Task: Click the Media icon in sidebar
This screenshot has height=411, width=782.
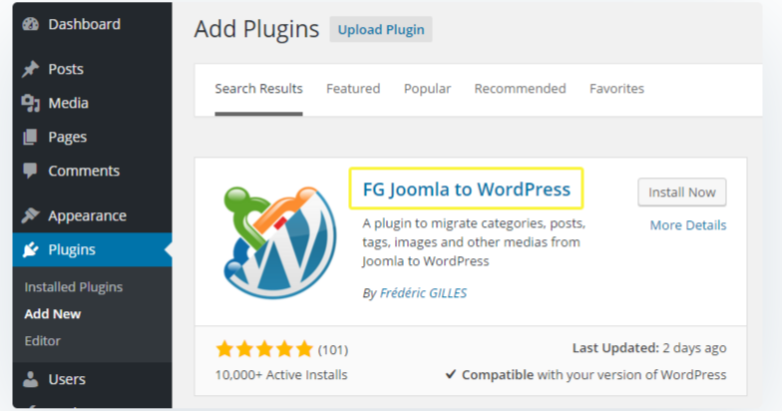Action: (x=30, y=103)
